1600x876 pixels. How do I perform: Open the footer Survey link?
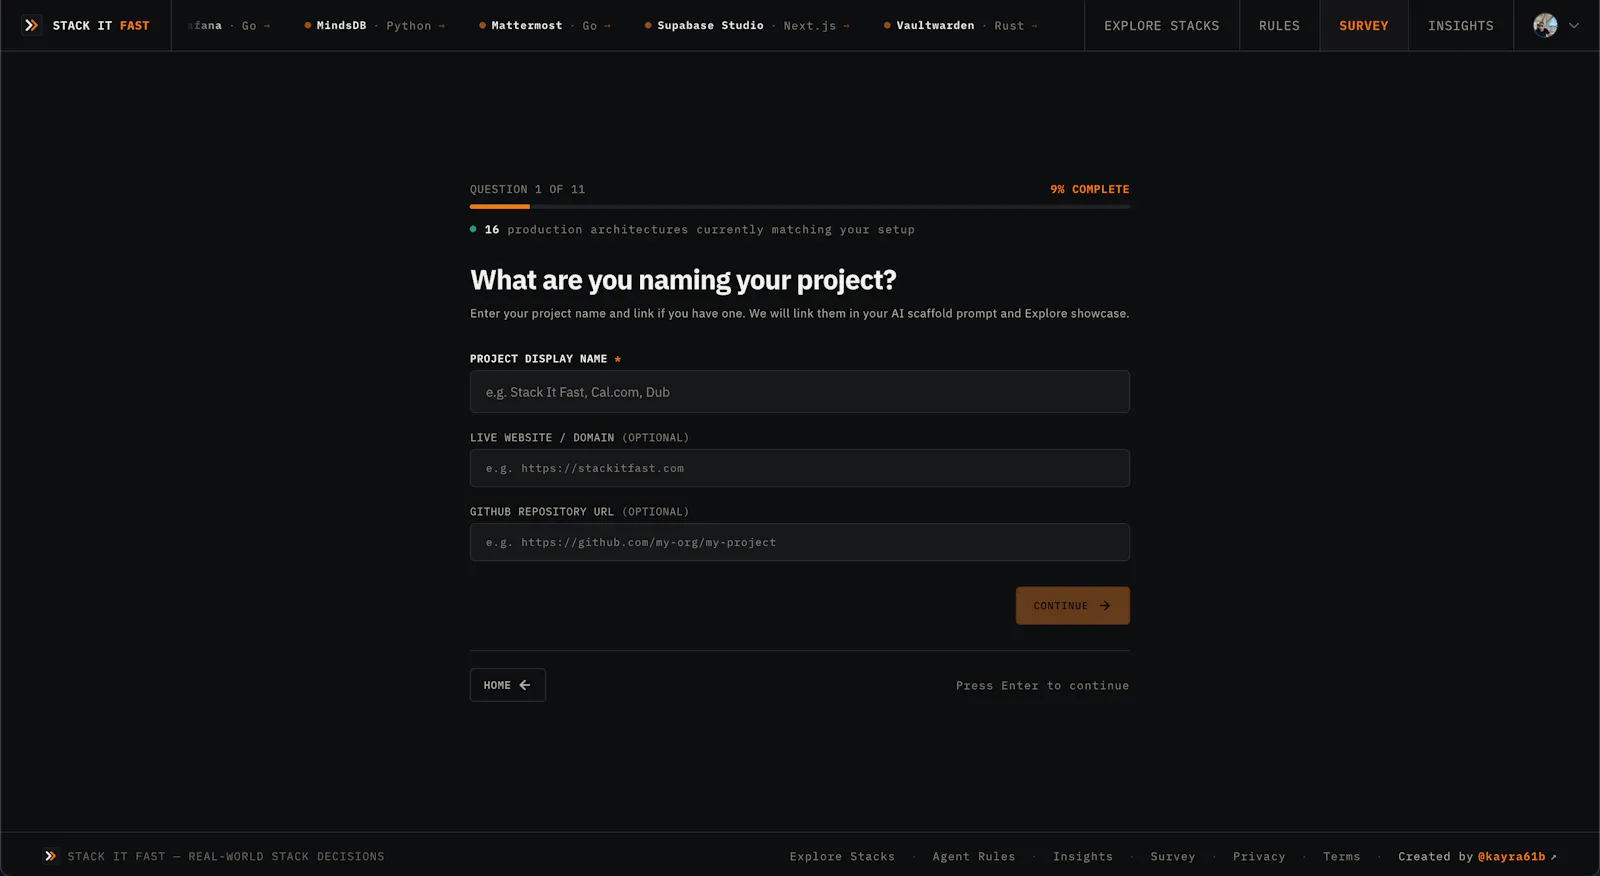[1173, 857]
